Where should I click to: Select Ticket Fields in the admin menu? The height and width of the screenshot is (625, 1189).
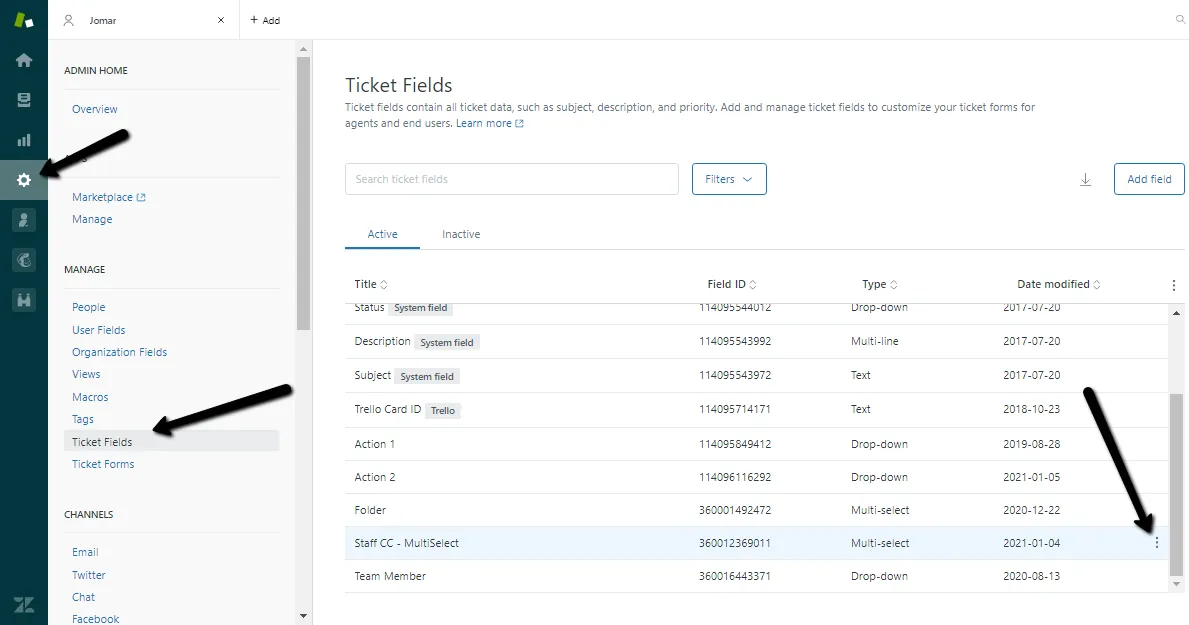tap(172, 441)
